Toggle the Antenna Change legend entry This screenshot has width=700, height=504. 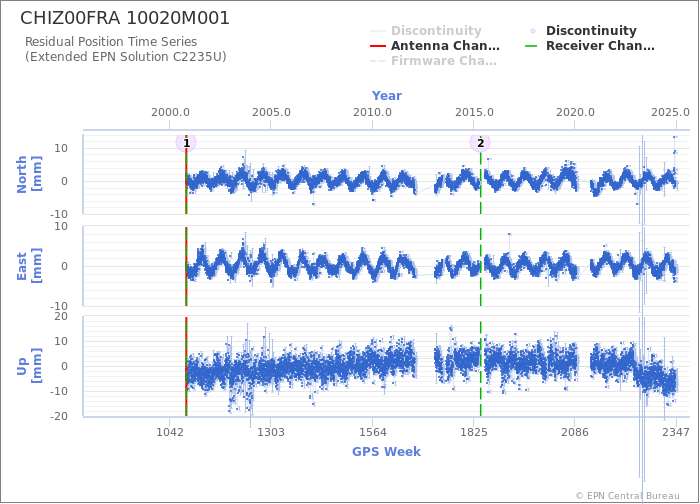click(435, 46)
